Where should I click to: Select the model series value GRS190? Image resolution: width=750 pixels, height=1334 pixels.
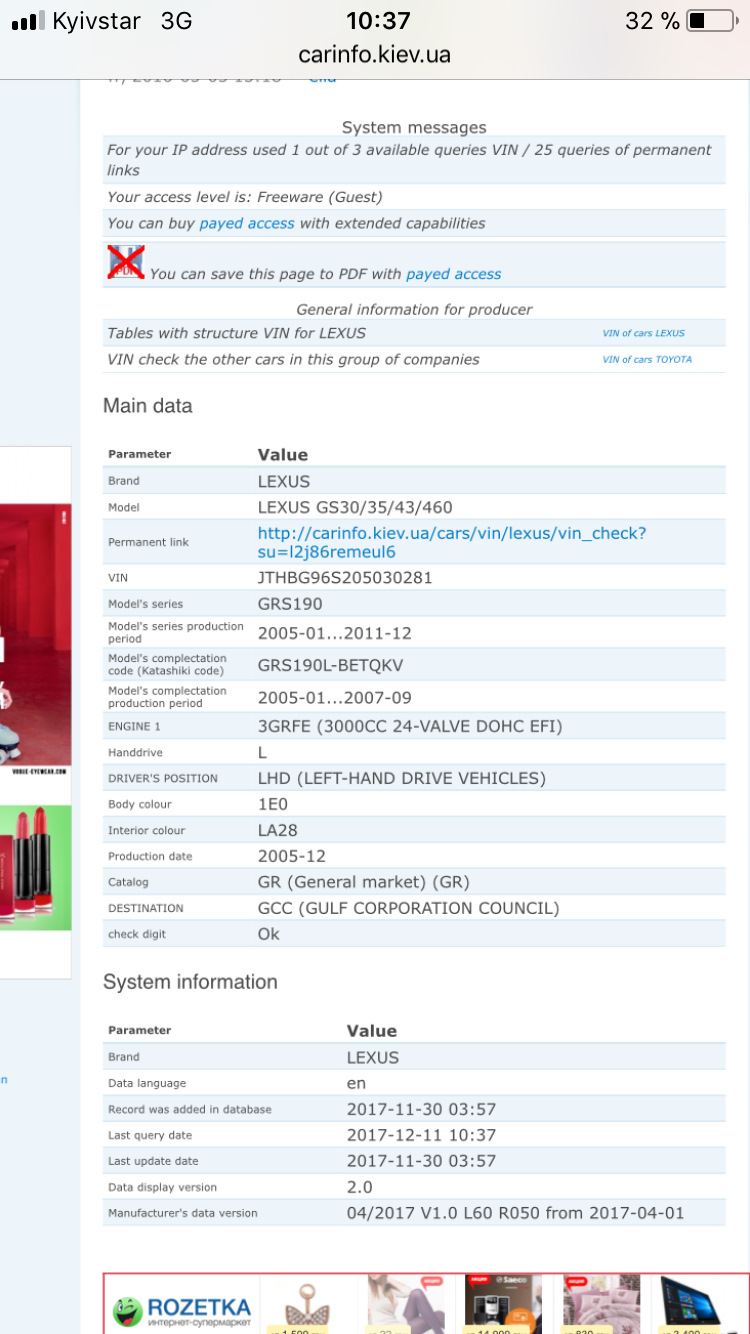pos(290,603)
